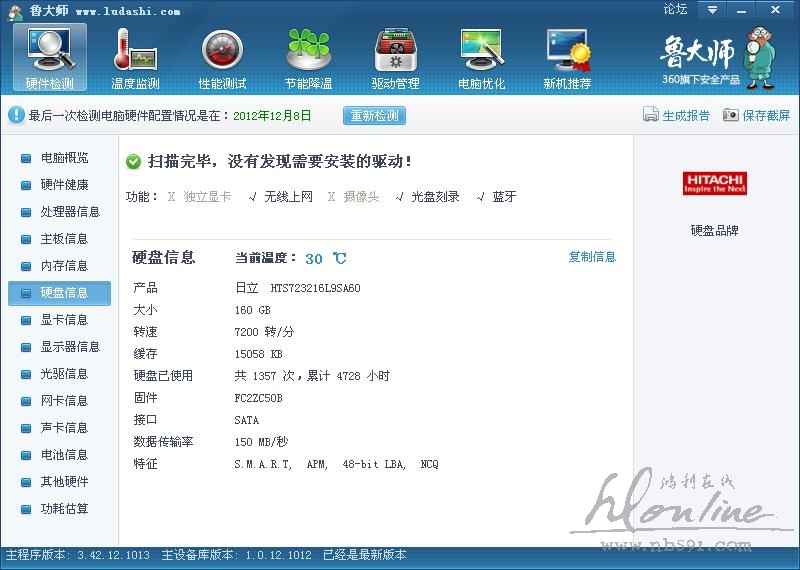Open the 硬件检测 hardware detection icon
This screenshot has width=800, height=570.
point(49,50)
